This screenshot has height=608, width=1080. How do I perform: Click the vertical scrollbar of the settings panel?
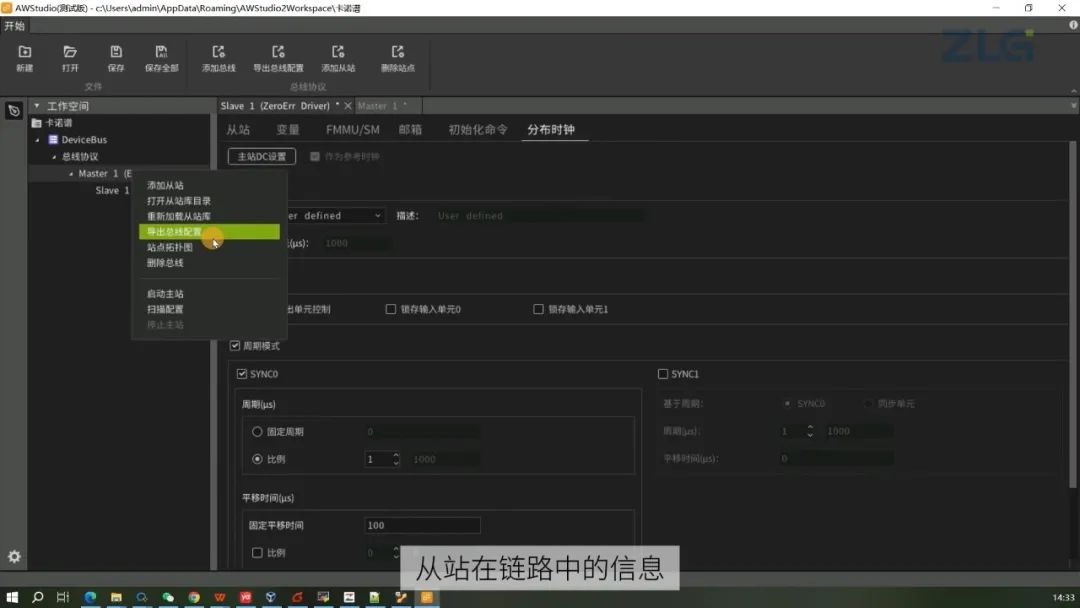pos(1072,314)
